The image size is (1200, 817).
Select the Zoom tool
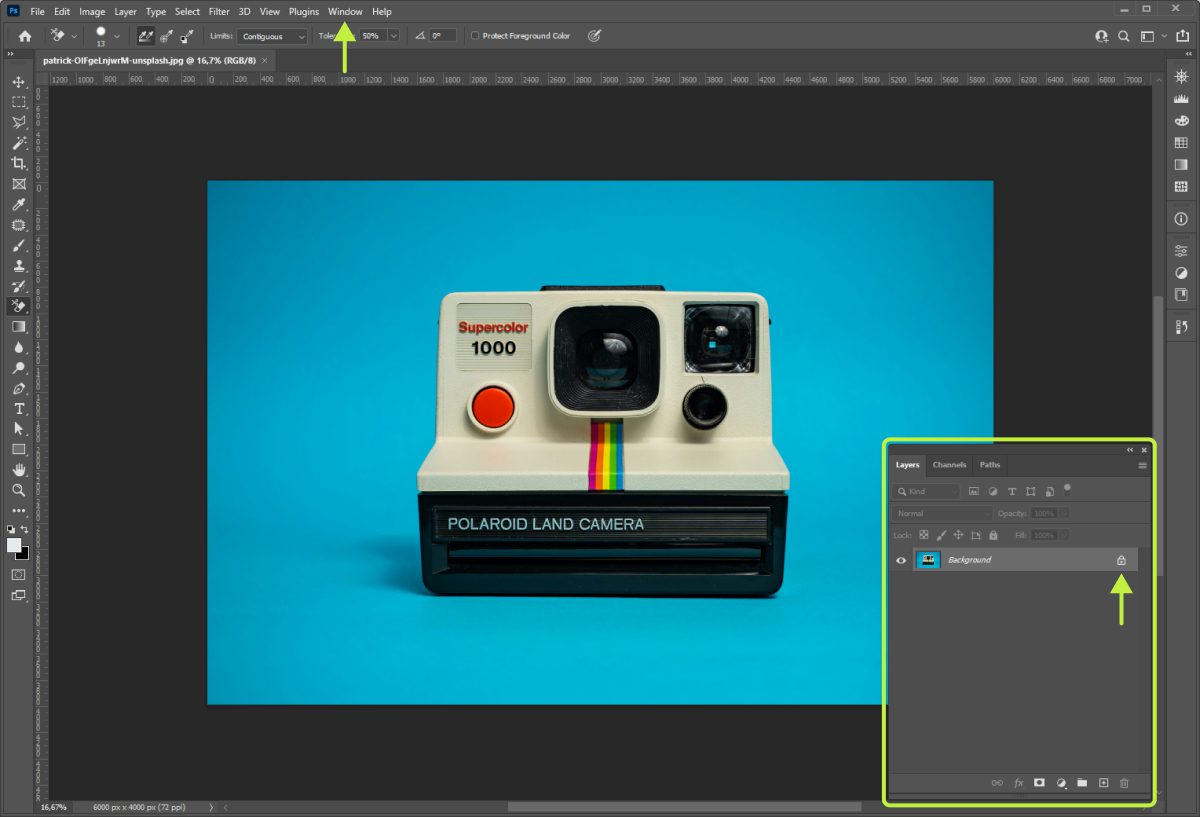pos(18,490)
